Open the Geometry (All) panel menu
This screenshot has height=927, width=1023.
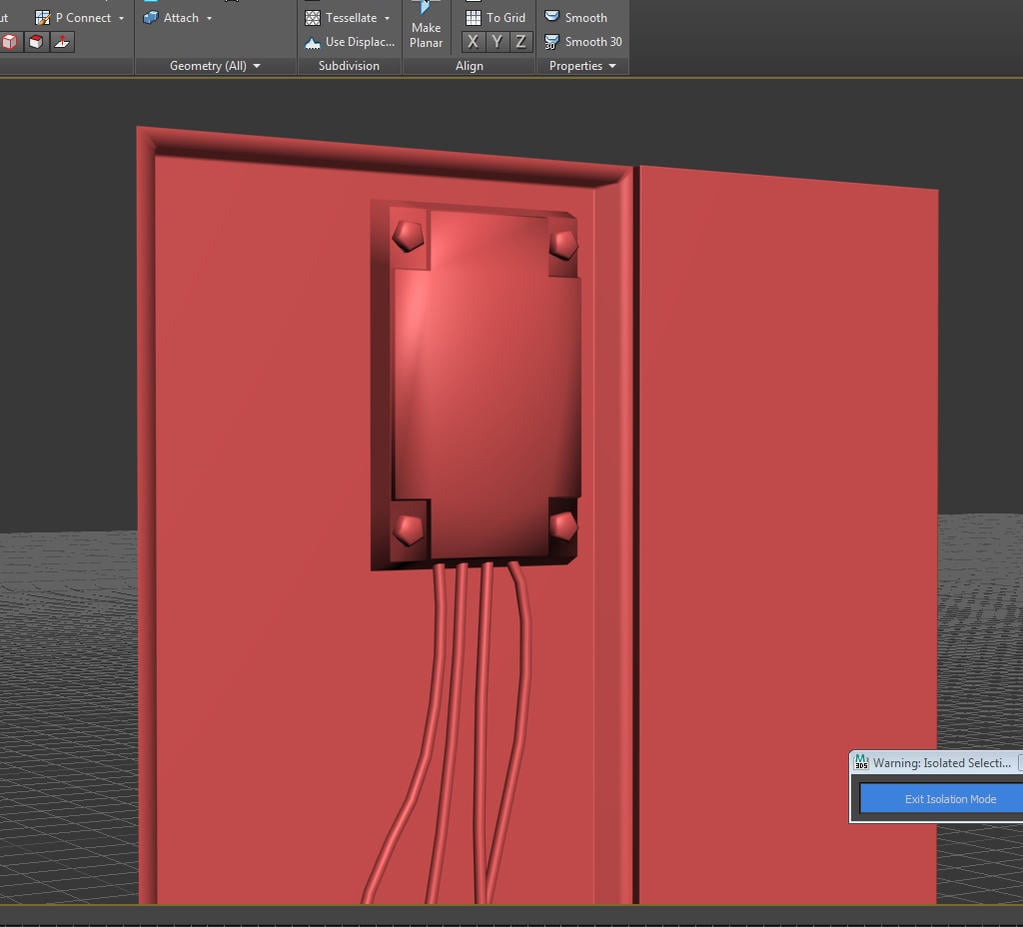coord(258,65)
